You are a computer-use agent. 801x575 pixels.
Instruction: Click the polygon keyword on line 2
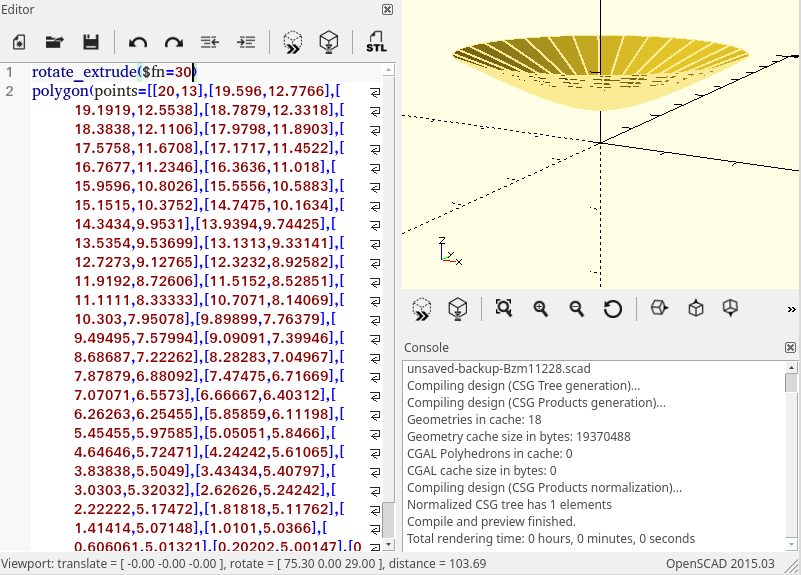(60, 91)
